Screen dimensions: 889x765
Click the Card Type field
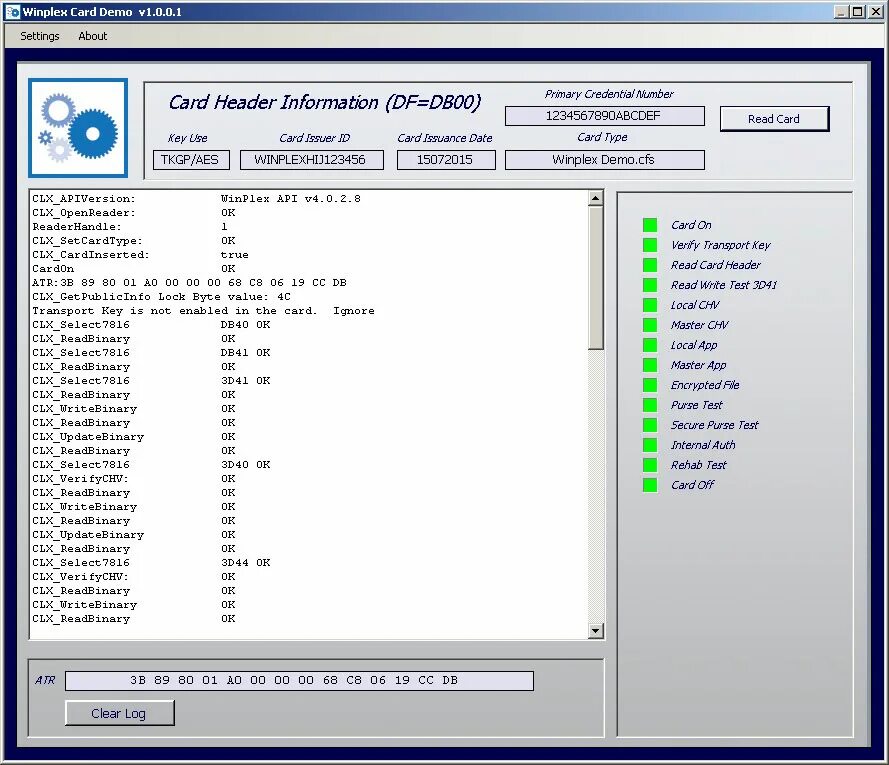(604, 160)
